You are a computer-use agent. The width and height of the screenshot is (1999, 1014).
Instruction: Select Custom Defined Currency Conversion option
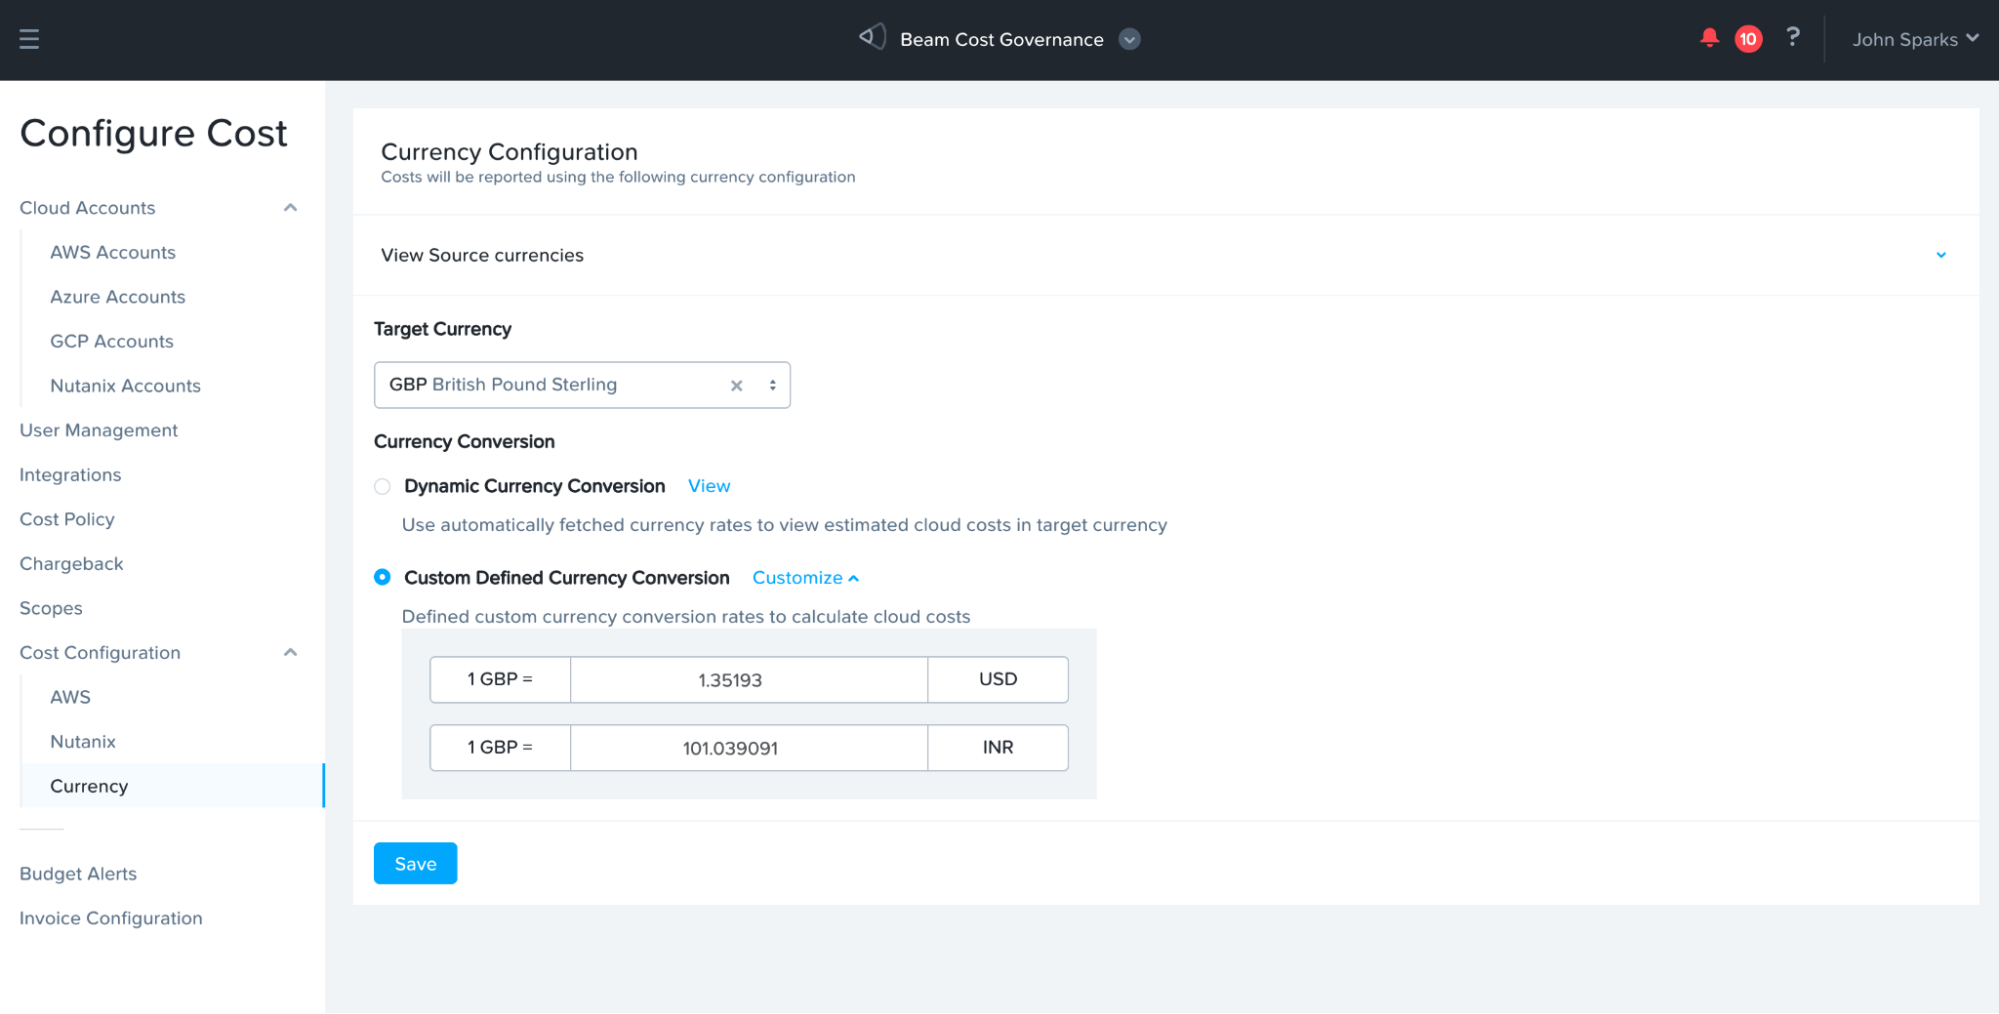coord(382,578)
